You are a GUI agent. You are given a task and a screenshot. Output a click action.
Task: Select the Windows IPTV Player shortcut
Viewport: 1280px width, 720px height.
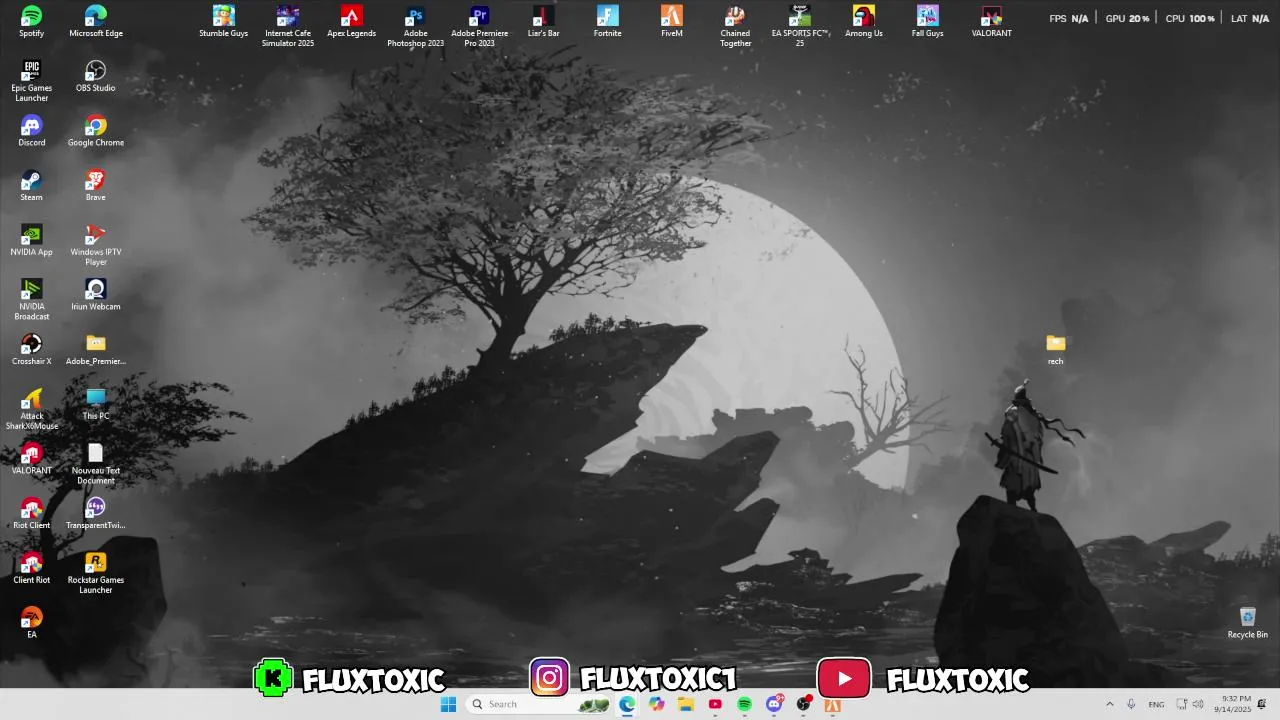pos(96,245)
